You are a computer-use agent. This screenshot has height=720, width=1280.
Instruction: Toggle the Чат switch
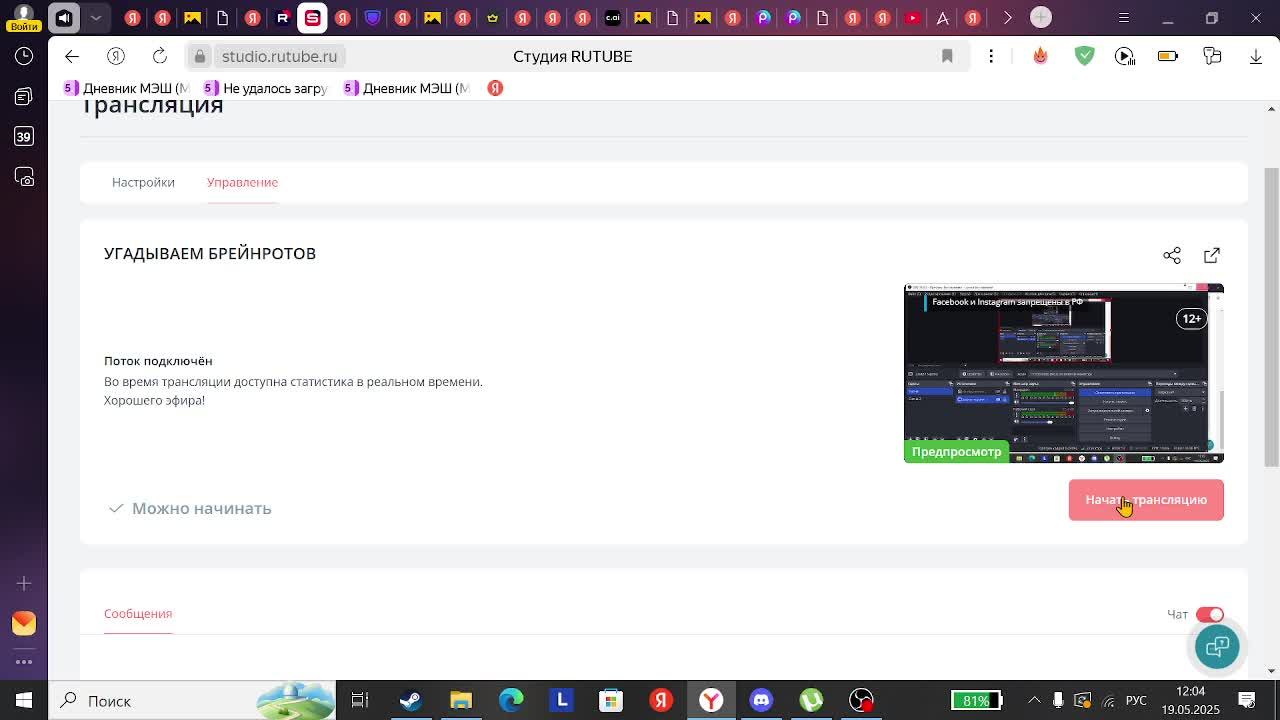pyautogui.click(x=1210, y=614)
